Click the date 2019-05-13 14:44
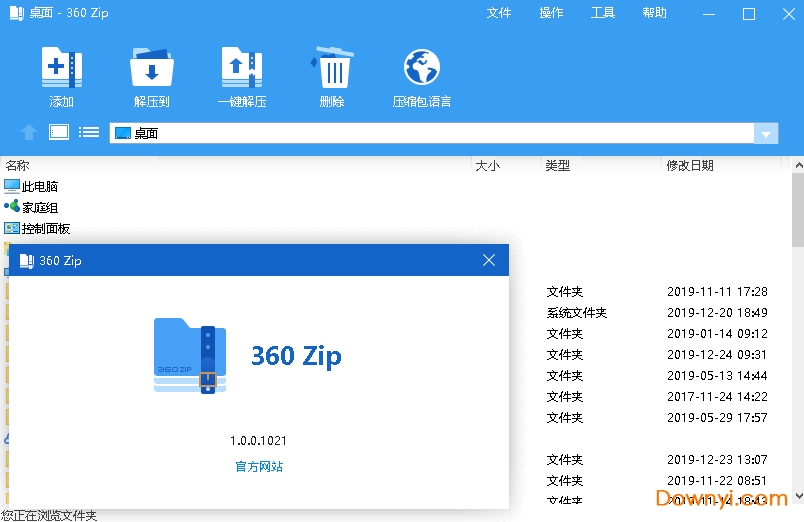The width and height of the screenshot is (804, 522). pyautogui.click(x=717, y=376)
